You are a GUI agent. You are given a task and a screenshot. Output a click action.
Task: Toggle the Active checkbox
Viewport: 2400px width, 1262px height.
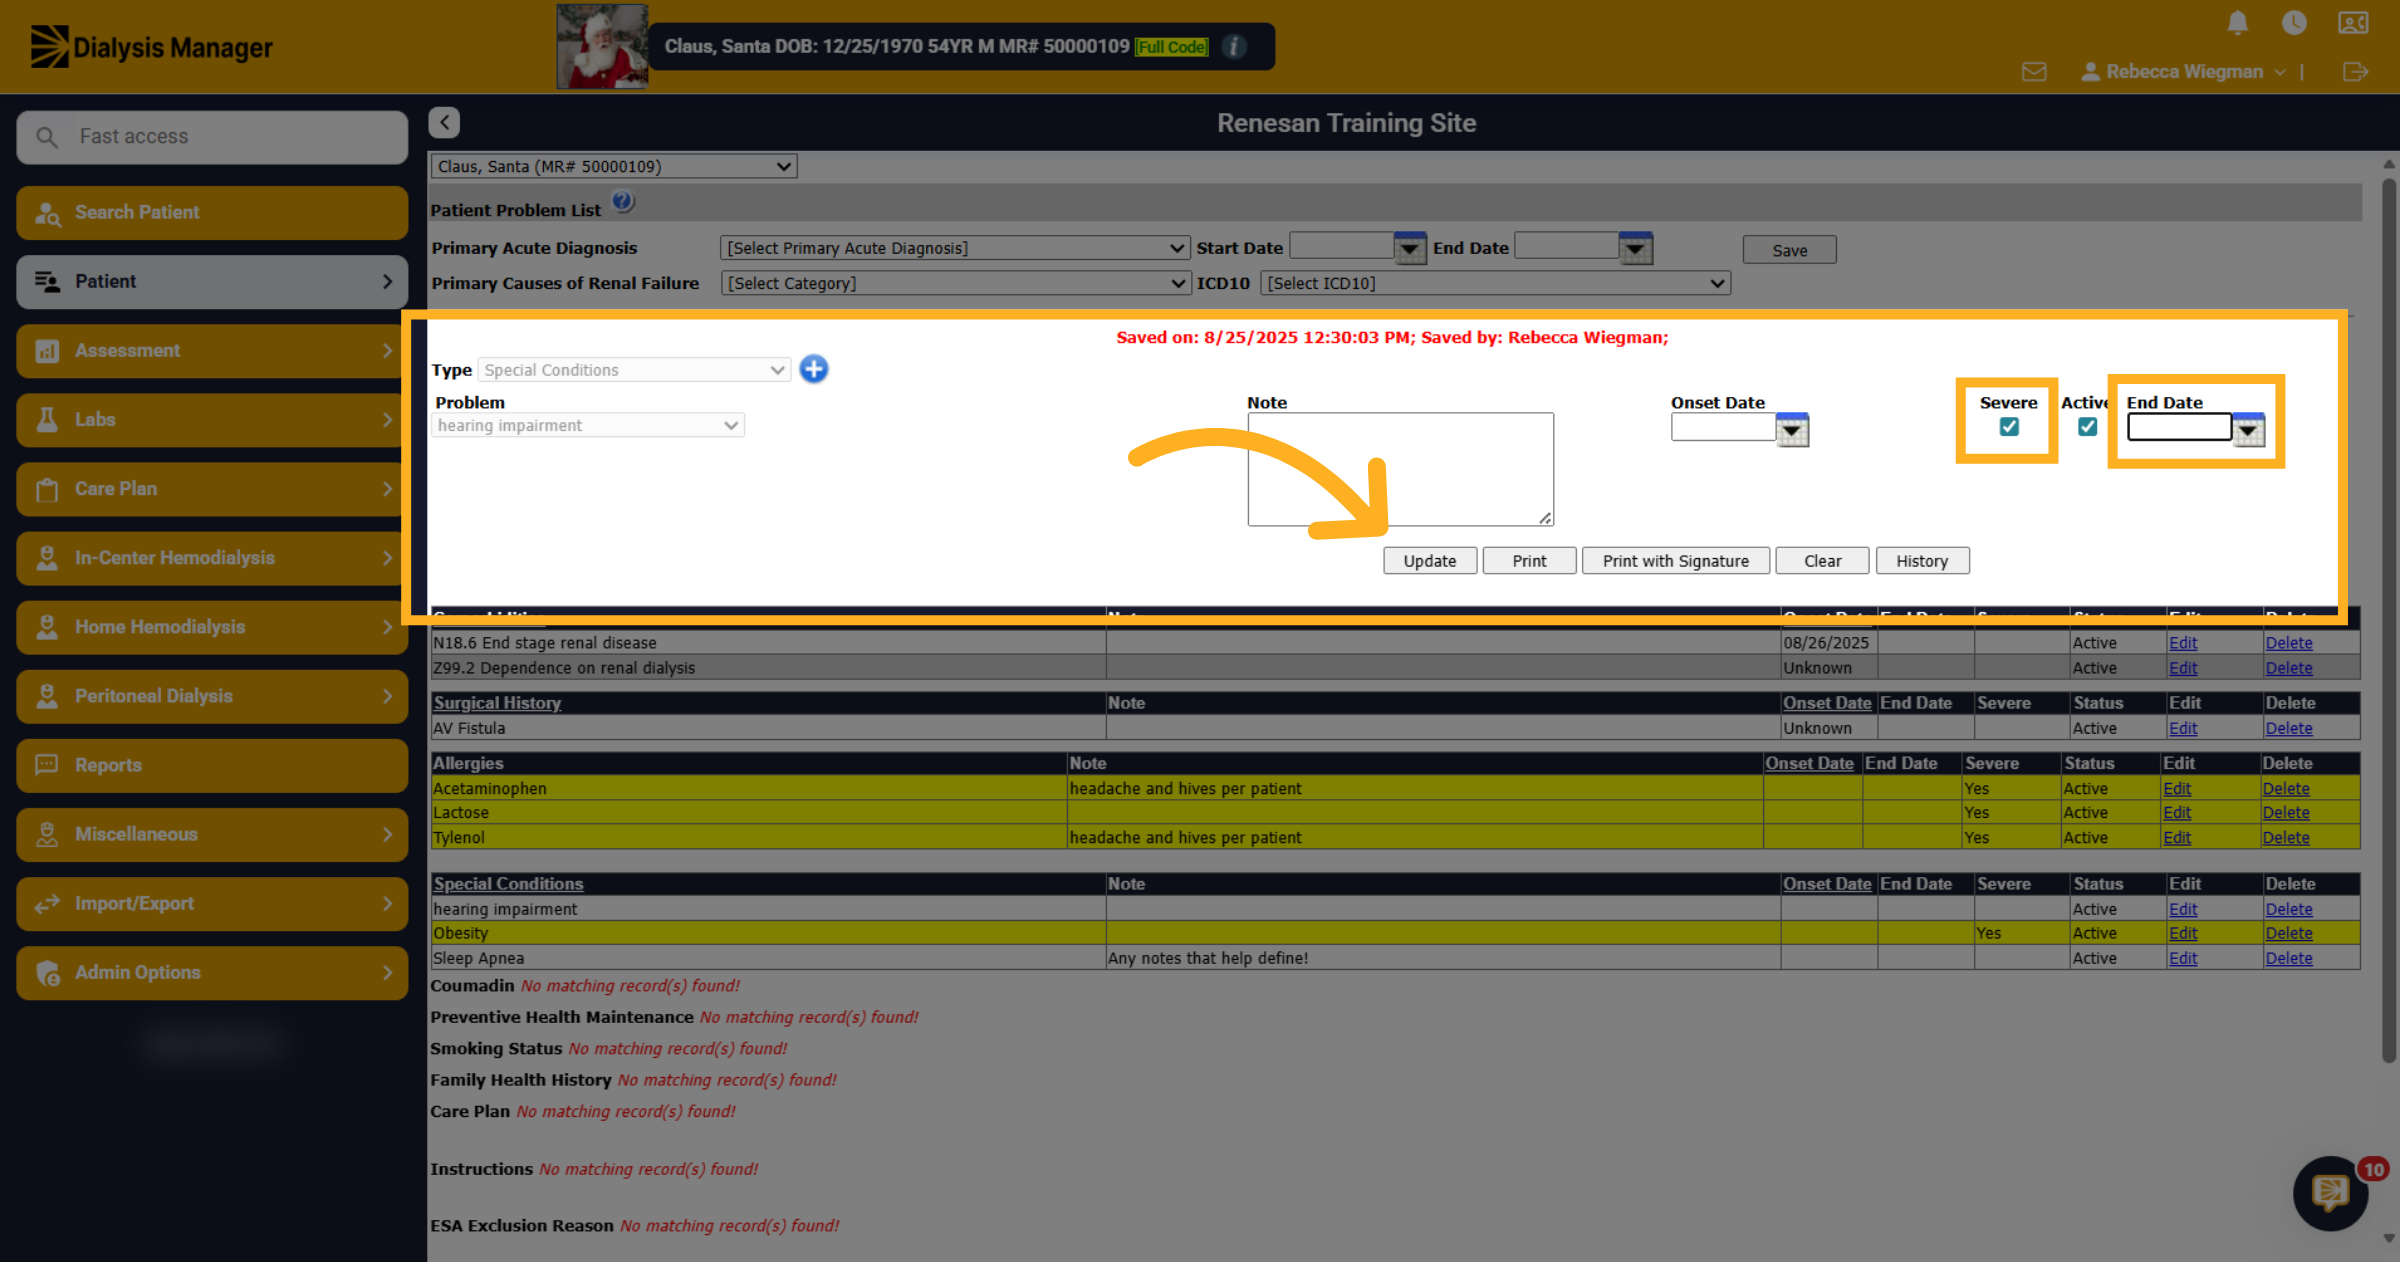point(2087,427)
